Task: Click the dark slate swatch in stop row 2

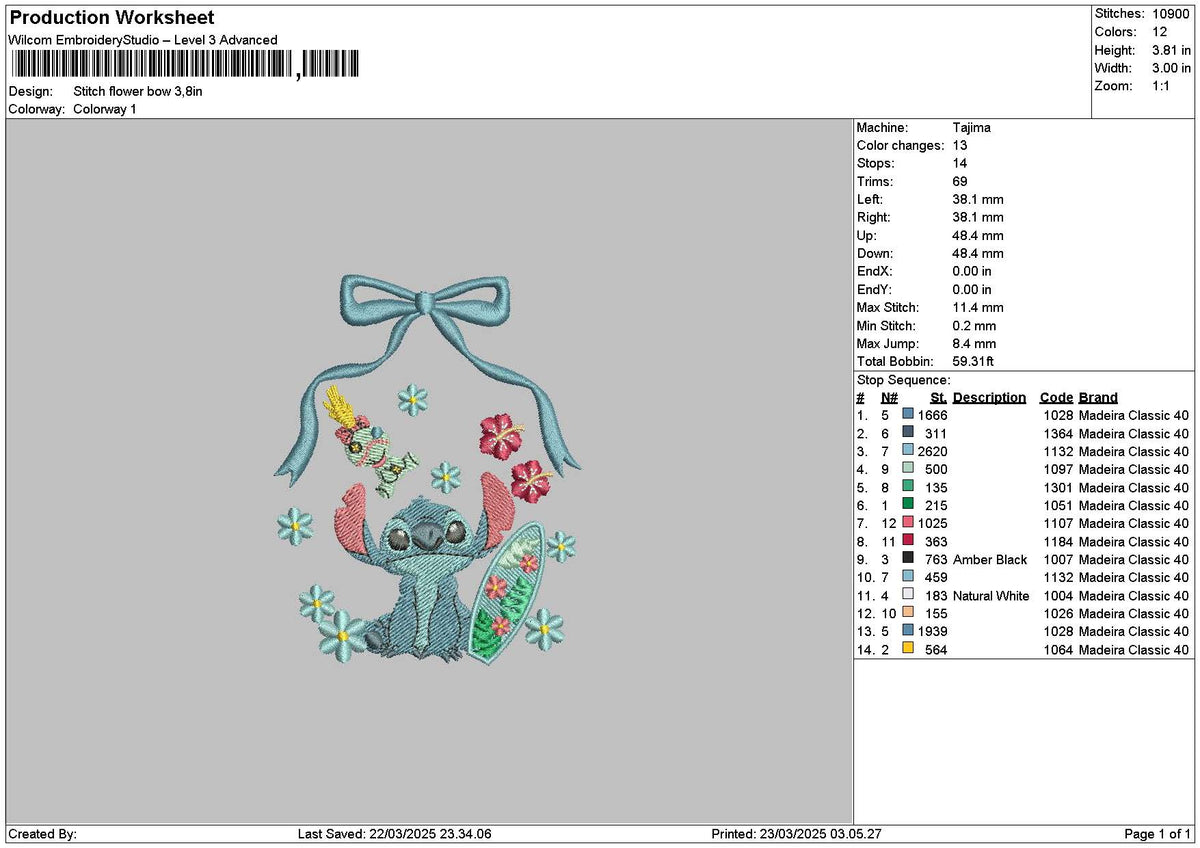Action: (908, 432)
